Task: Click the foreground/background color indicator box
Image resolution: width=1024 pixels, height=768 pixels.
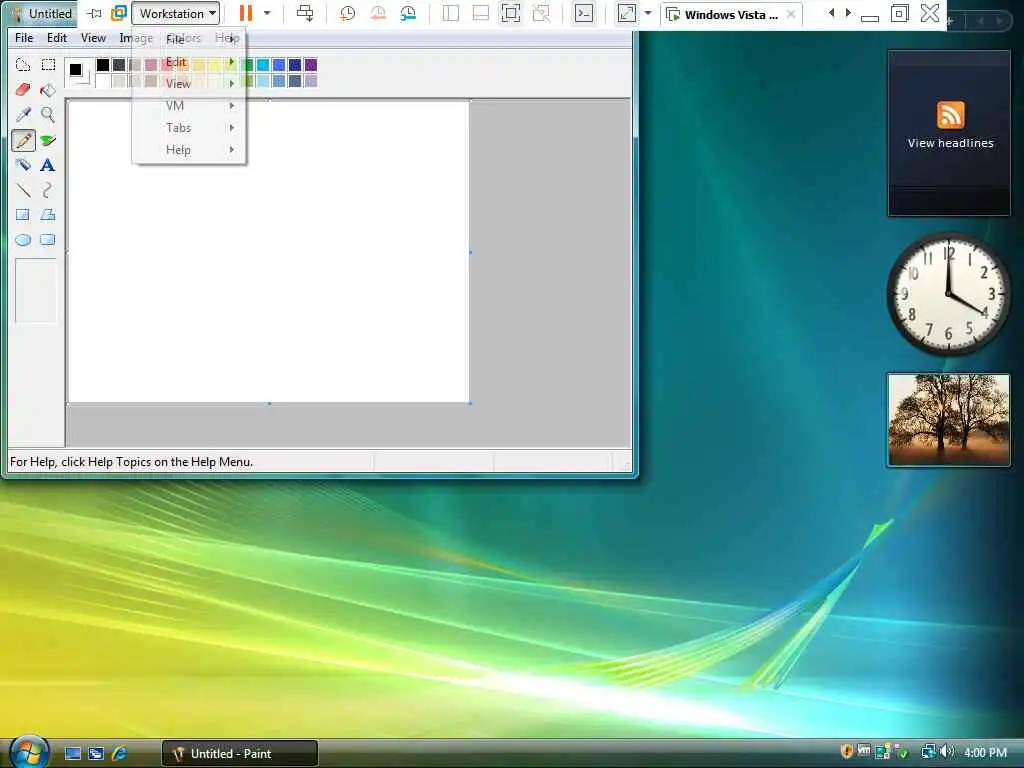Action: pos(79,72)
